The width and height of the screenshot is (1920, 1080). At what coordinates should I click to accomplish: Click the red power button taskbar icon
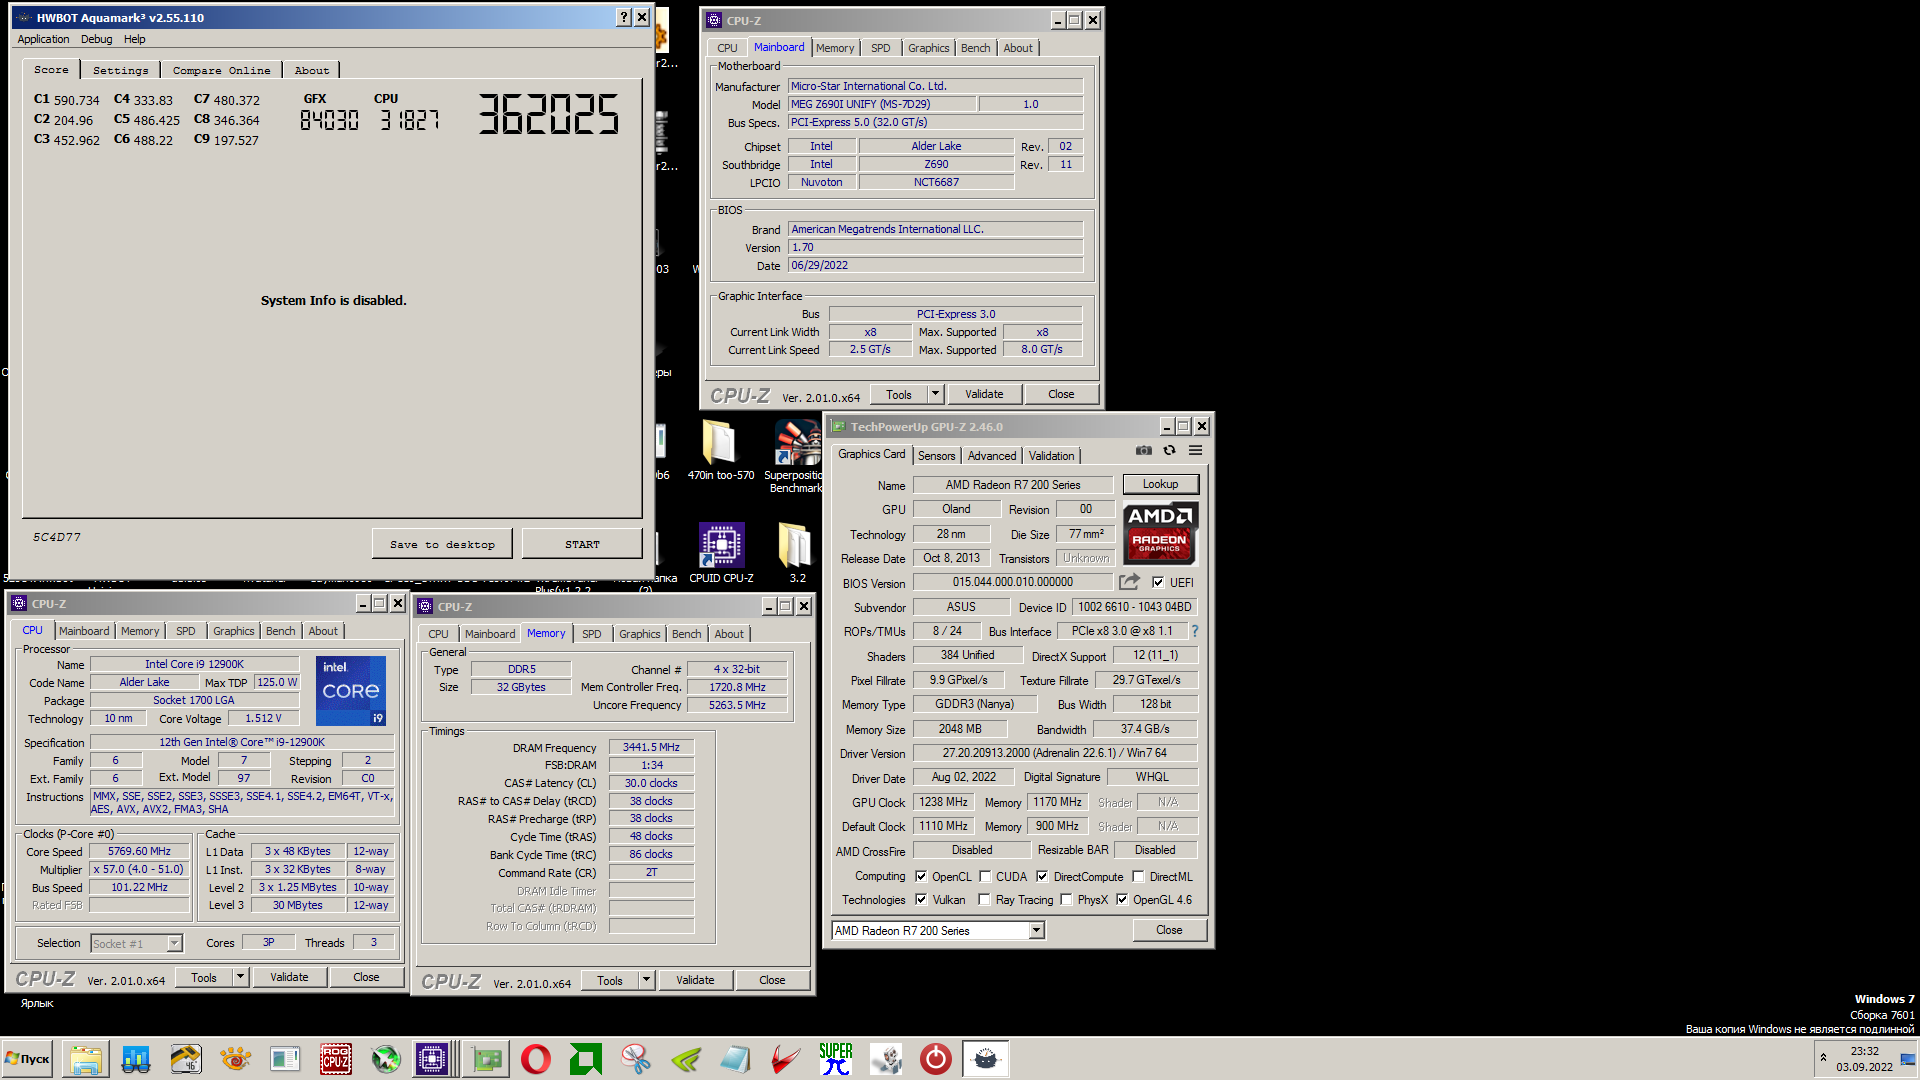pos(936,1059)
